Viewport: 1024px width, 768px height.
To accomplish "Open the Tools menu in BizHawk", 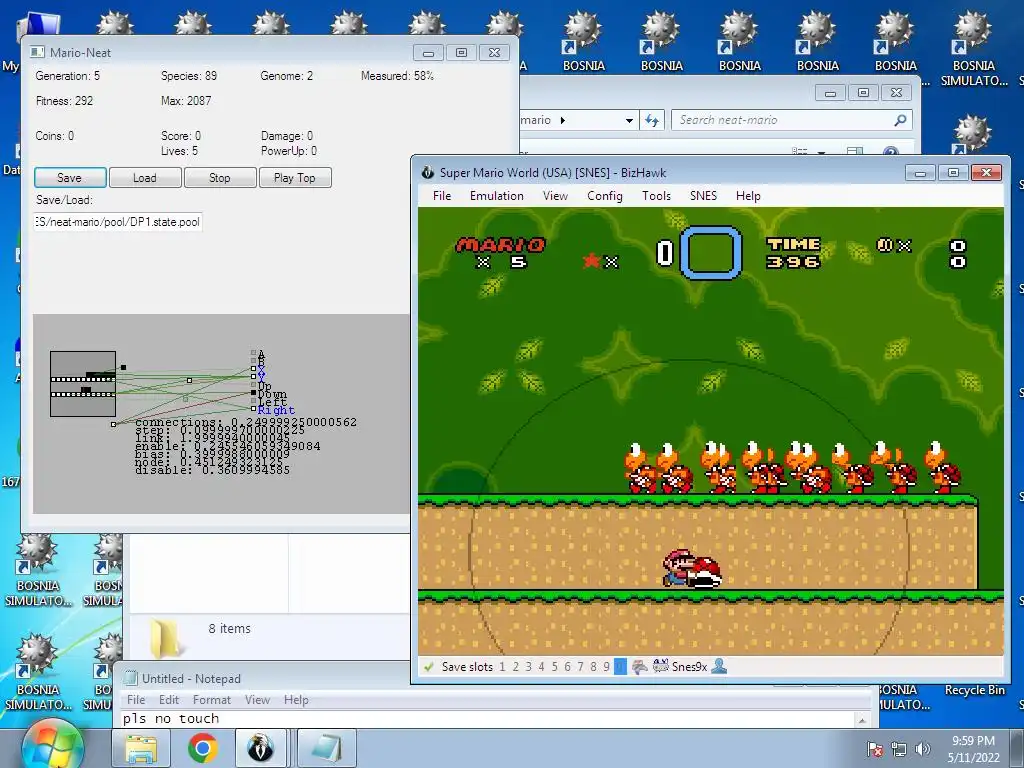I will coord(656,196).
